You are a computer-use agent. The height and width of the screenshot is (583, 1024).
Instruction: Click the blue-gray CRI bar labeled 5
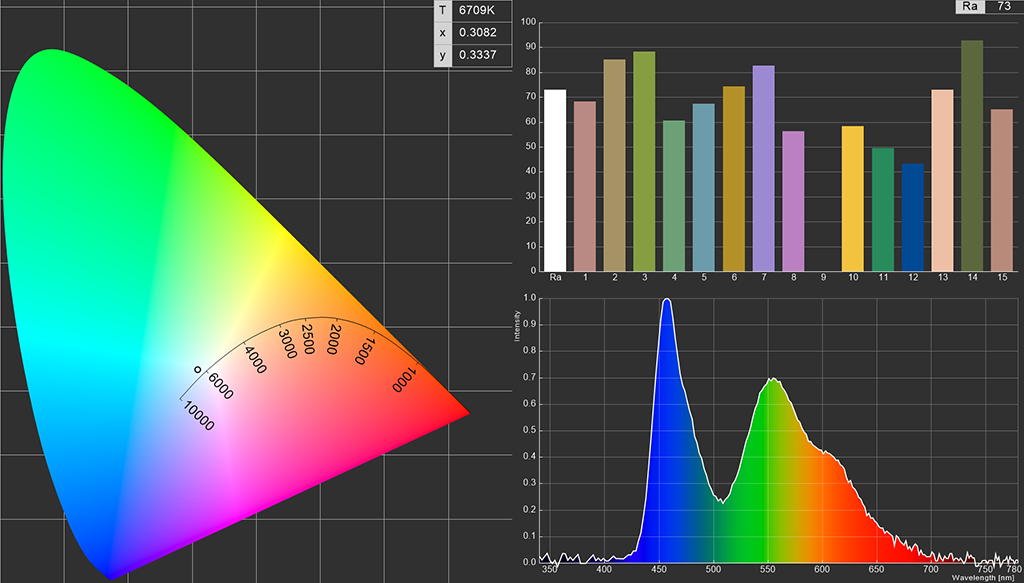(x=704, y=187)
